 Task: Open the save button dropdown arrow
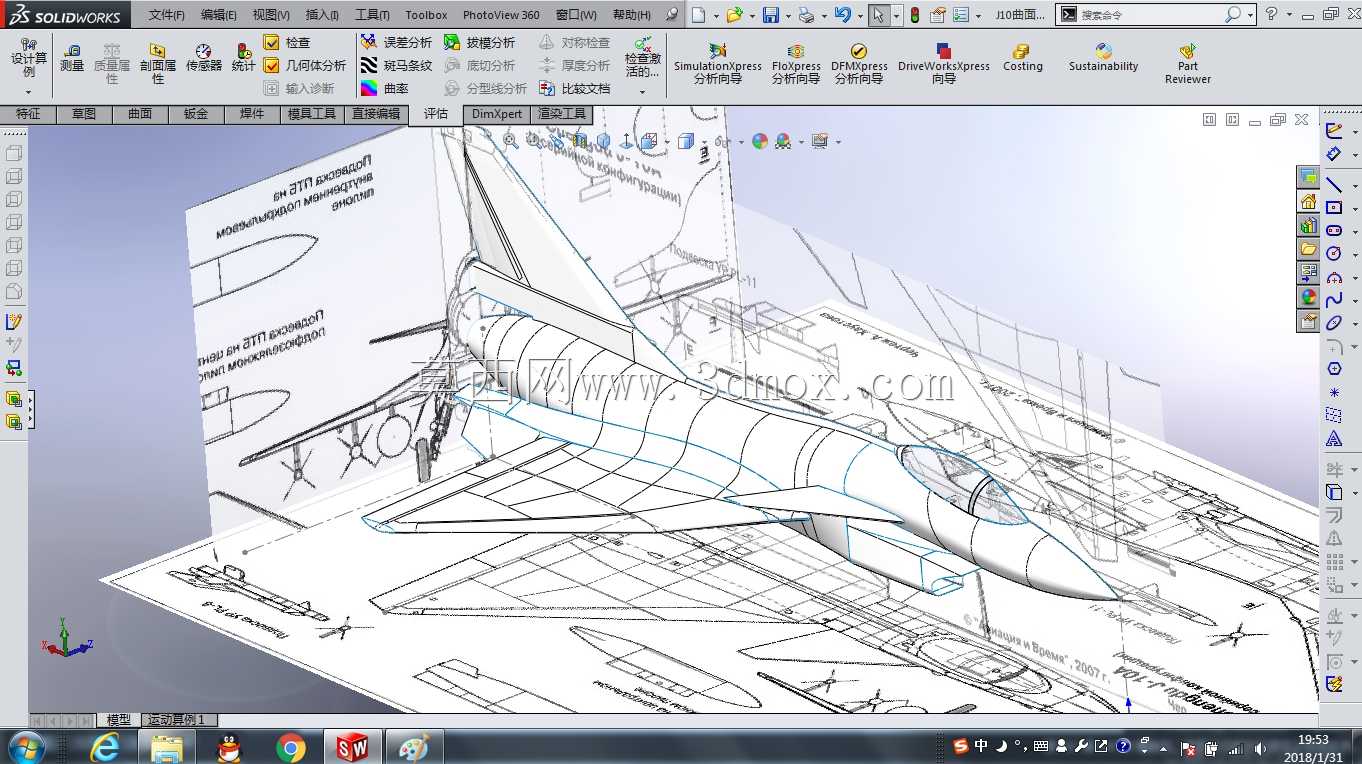coord(788,15)
